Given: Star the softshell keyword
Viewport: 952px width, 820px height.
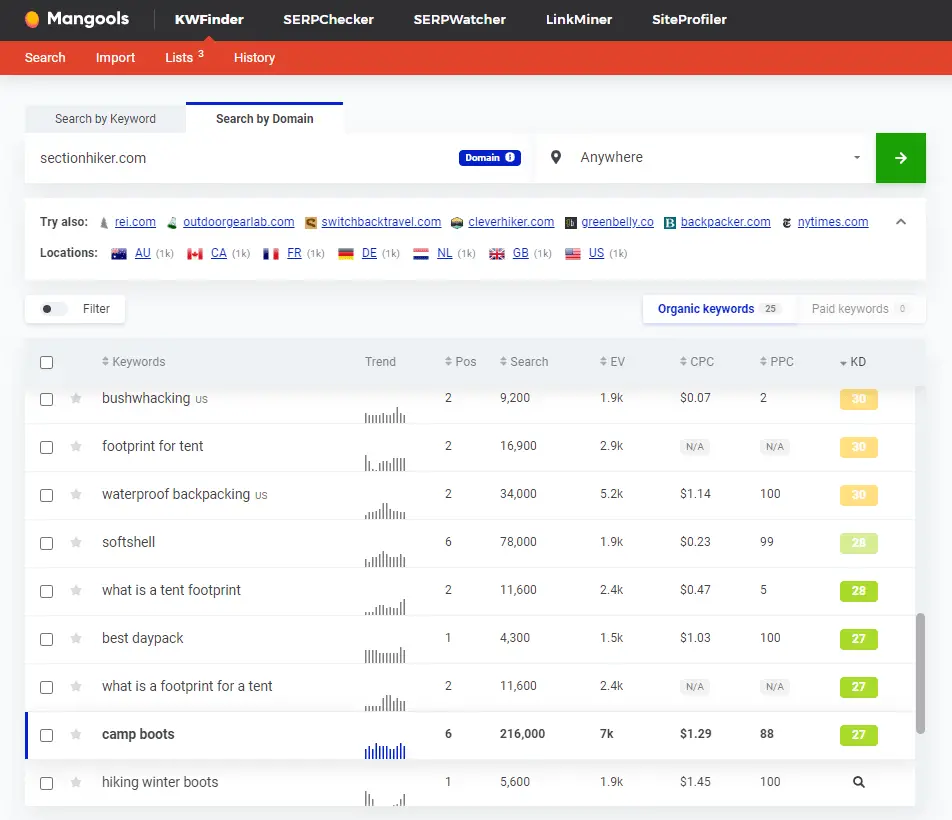Looking at the screenshot, I should coord(76,542).
